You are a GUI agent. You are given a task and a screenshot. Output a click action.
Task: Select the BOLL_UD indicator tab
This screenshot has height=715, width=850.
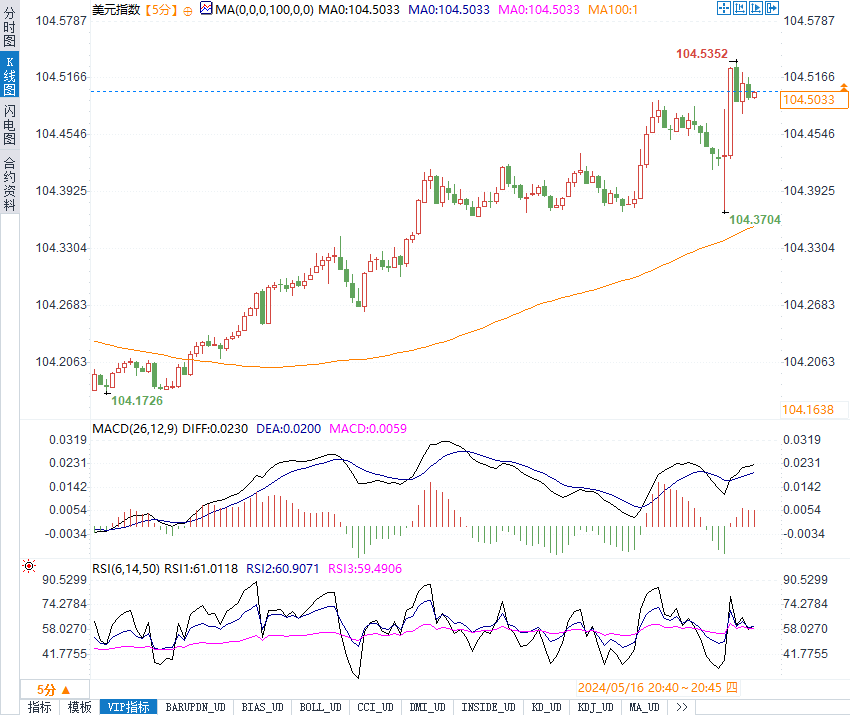click(x=320, y=707)
